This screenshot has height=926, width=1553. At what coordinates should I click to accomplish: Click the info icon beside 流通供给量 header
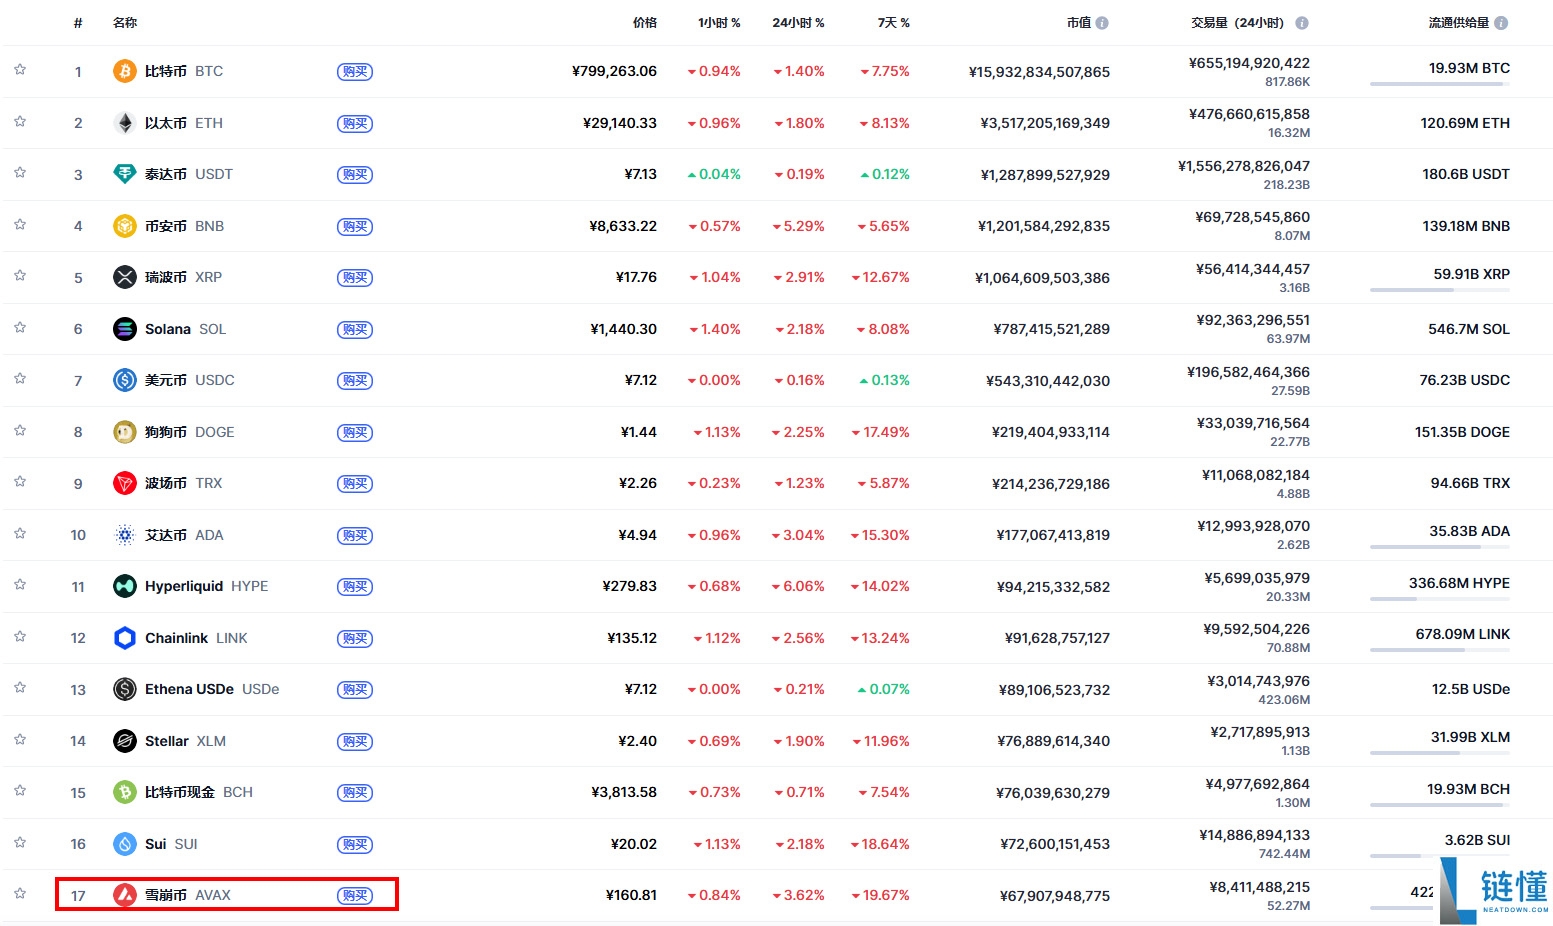(1501, 23)
